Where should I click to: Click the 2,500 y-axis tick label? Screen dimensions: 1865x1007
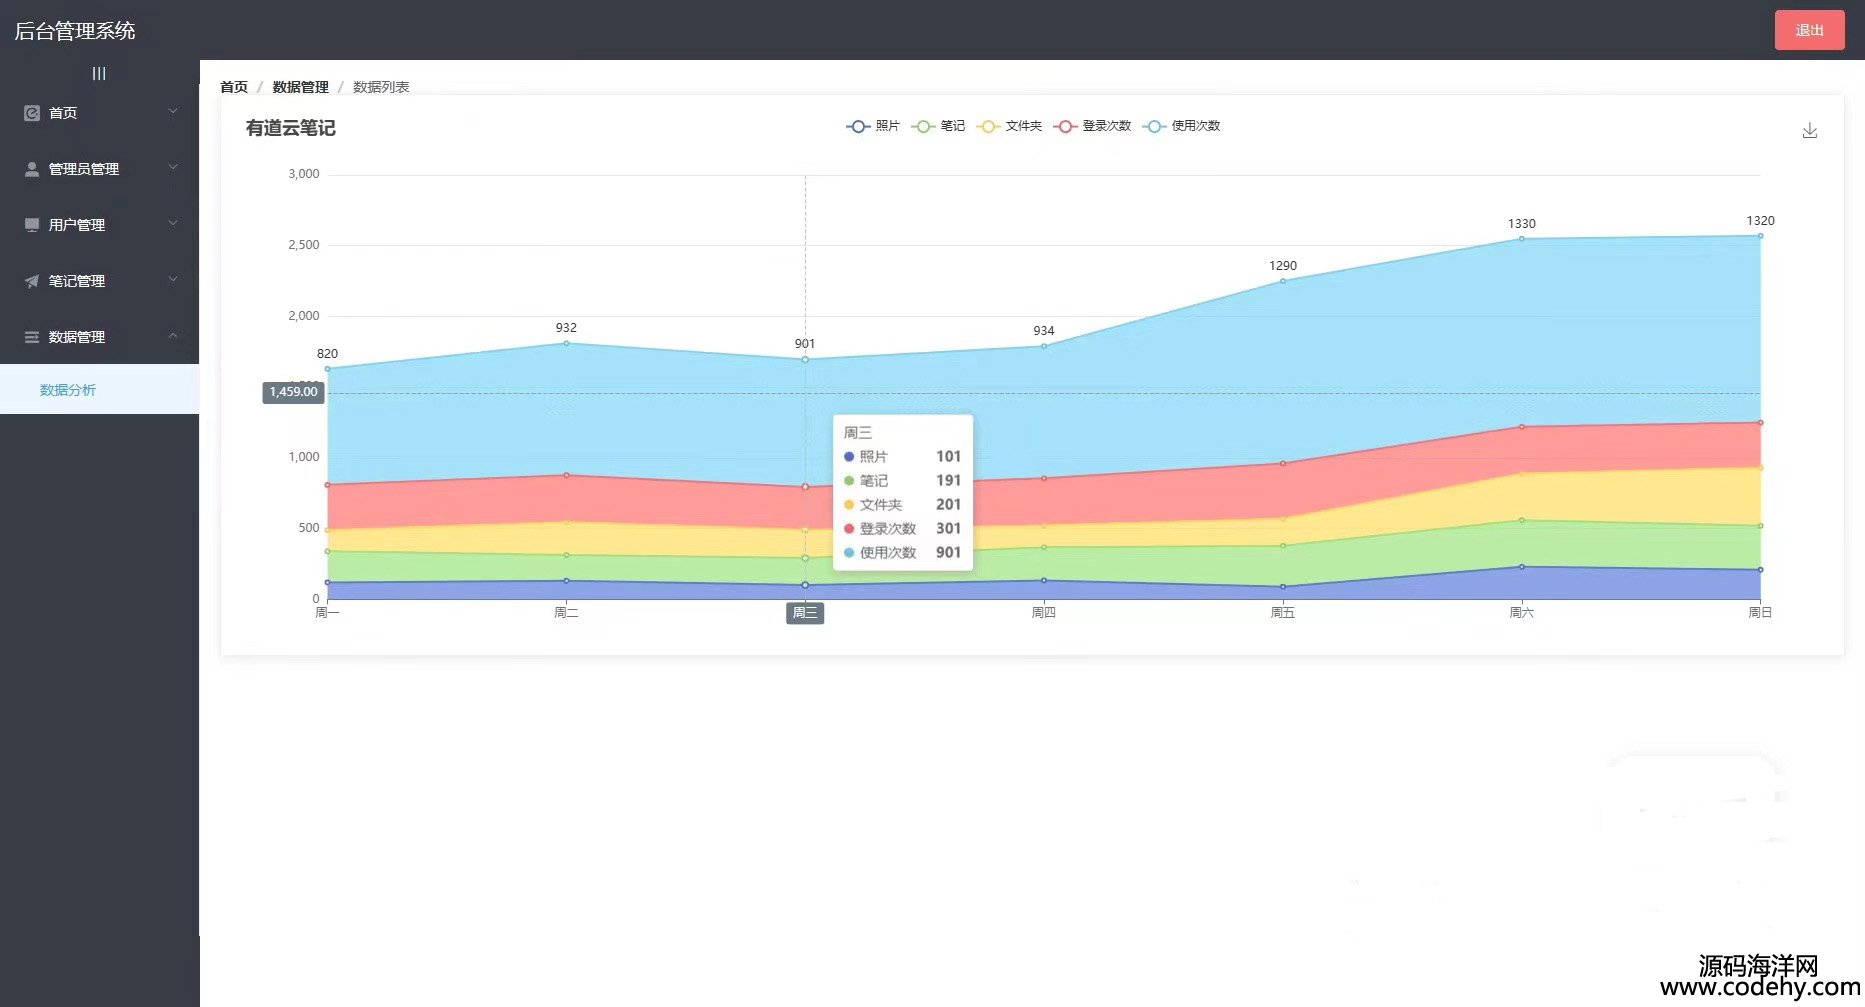(x=304, y=245)
